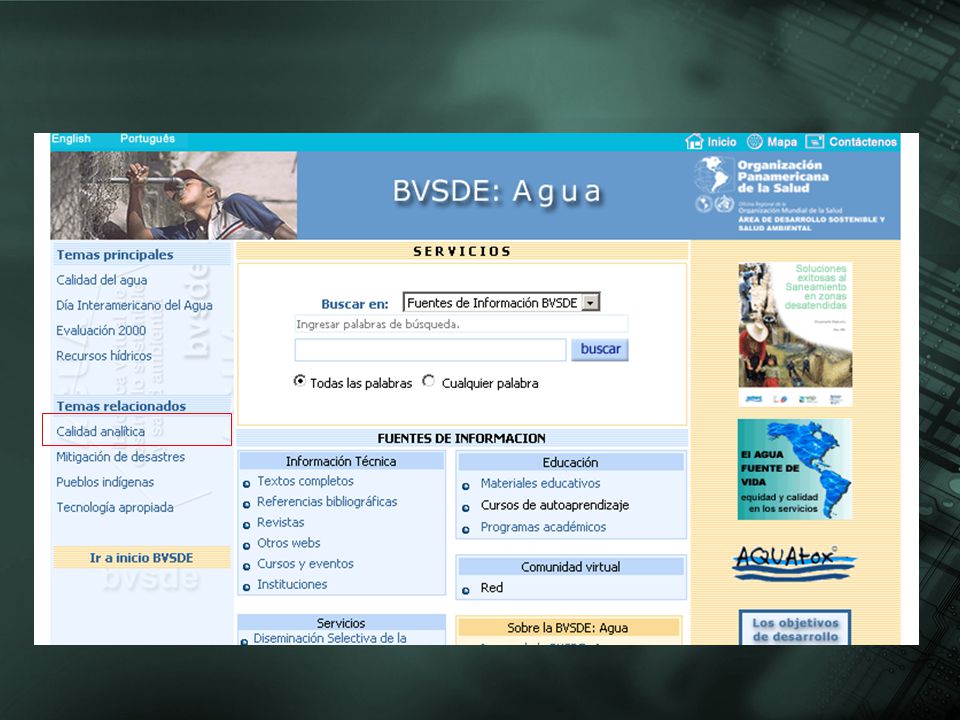The height and width of the screenshot is (720, 960).
Task: Click the Inicio home icon
Action: pyautogui.click(x=694, y=141)
